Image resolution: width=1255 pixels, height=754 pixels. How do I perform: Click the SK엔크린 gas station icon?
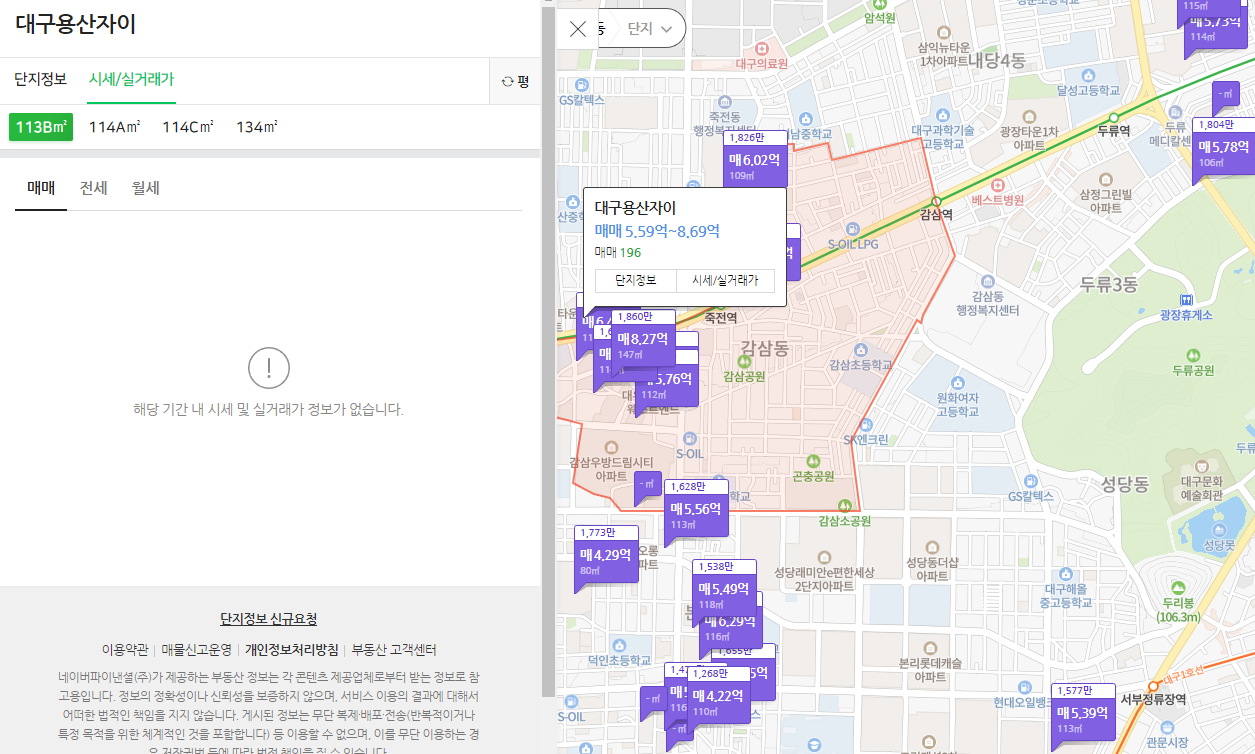tap(866, 424)
